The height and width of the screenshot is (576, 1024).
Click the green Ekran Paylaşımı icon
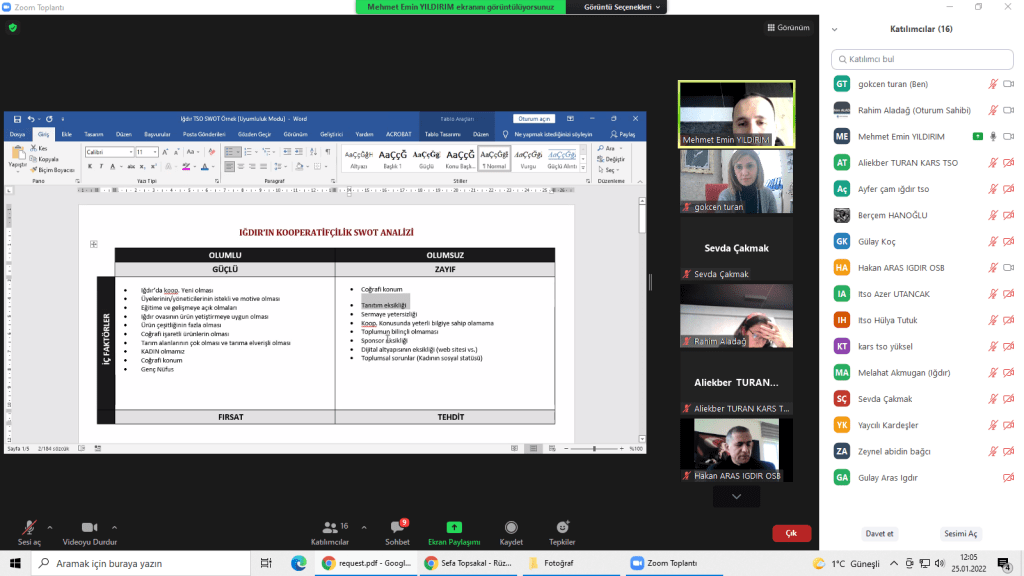[x=454, y=527]
